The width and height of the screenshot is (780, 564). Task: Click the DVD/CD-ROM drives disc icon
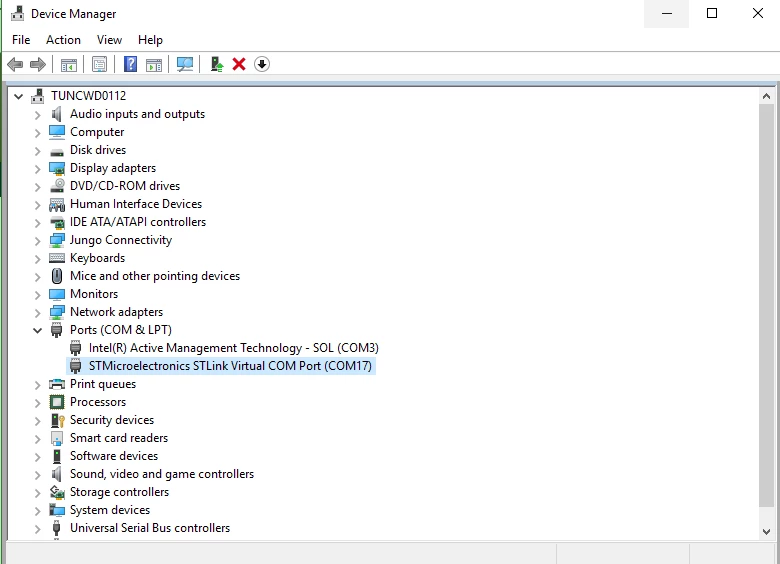[57, 186]
